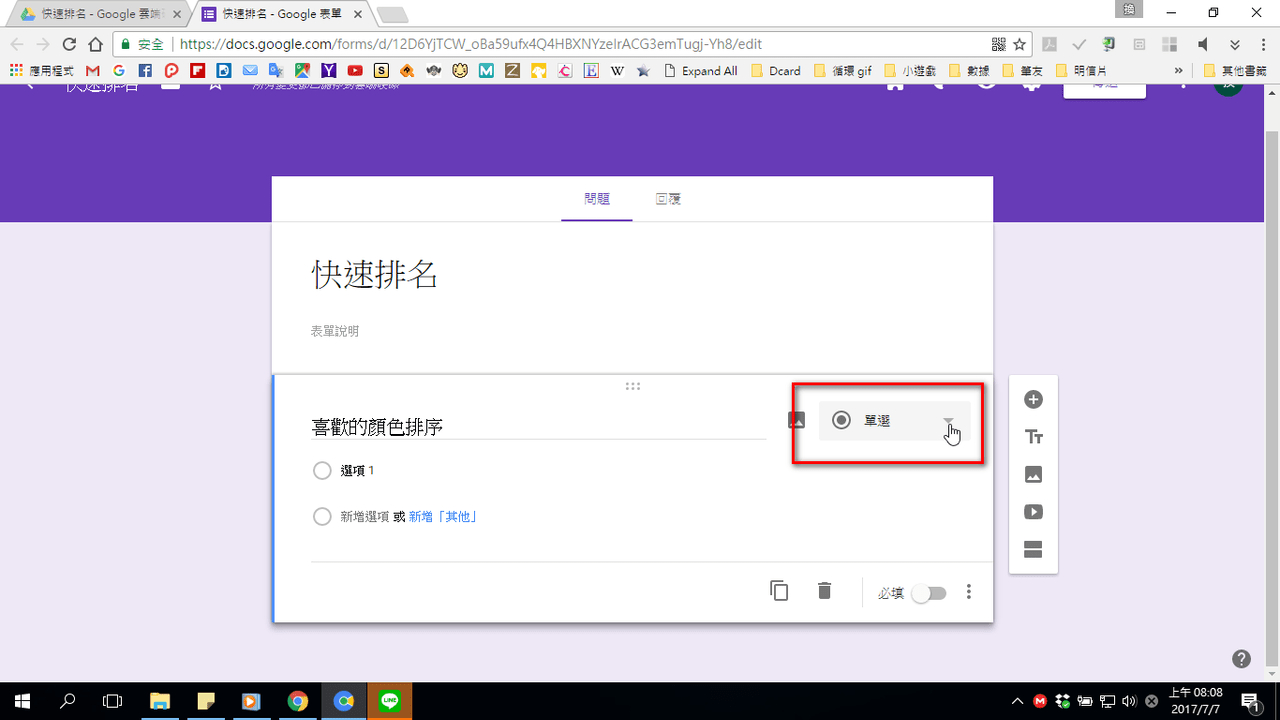Show hidden system tray icons
The width and height of the screenshot is (1280, 720).
[x=1018, y=701]
